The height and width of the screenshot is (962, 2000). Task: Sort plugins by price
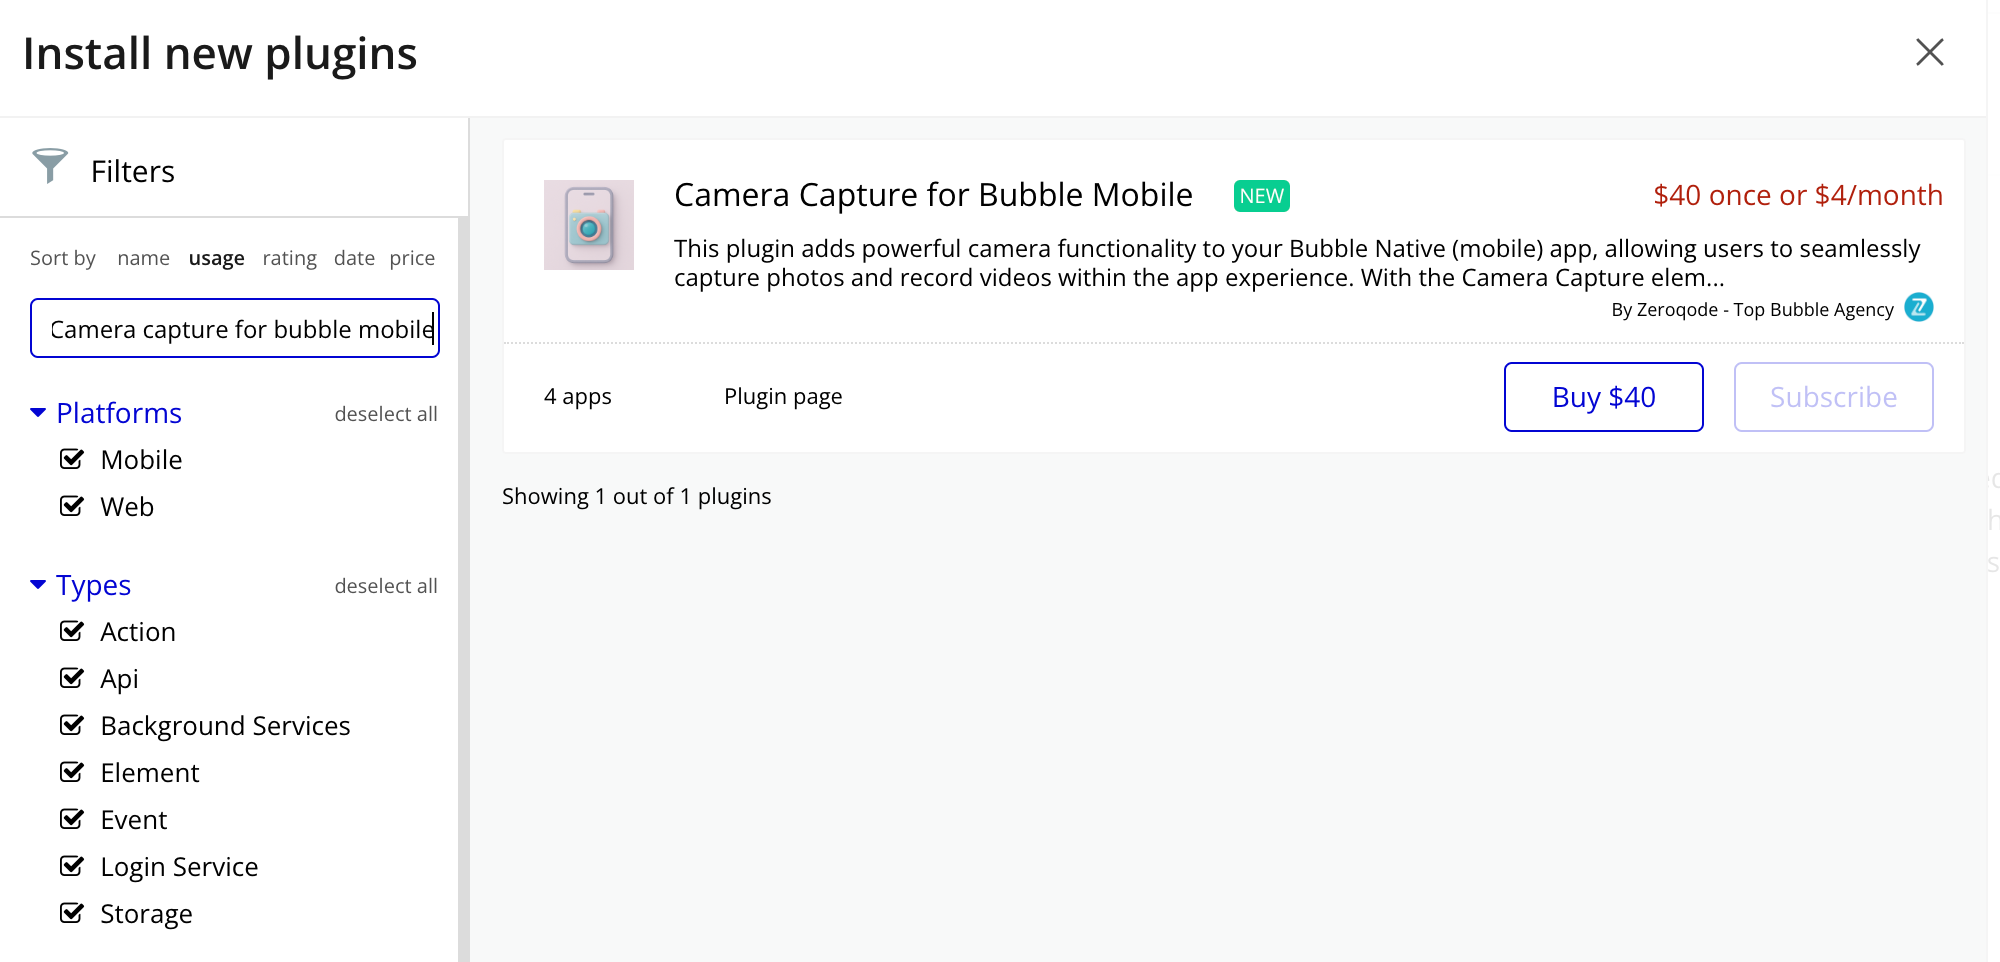click(x=412, y=258)
